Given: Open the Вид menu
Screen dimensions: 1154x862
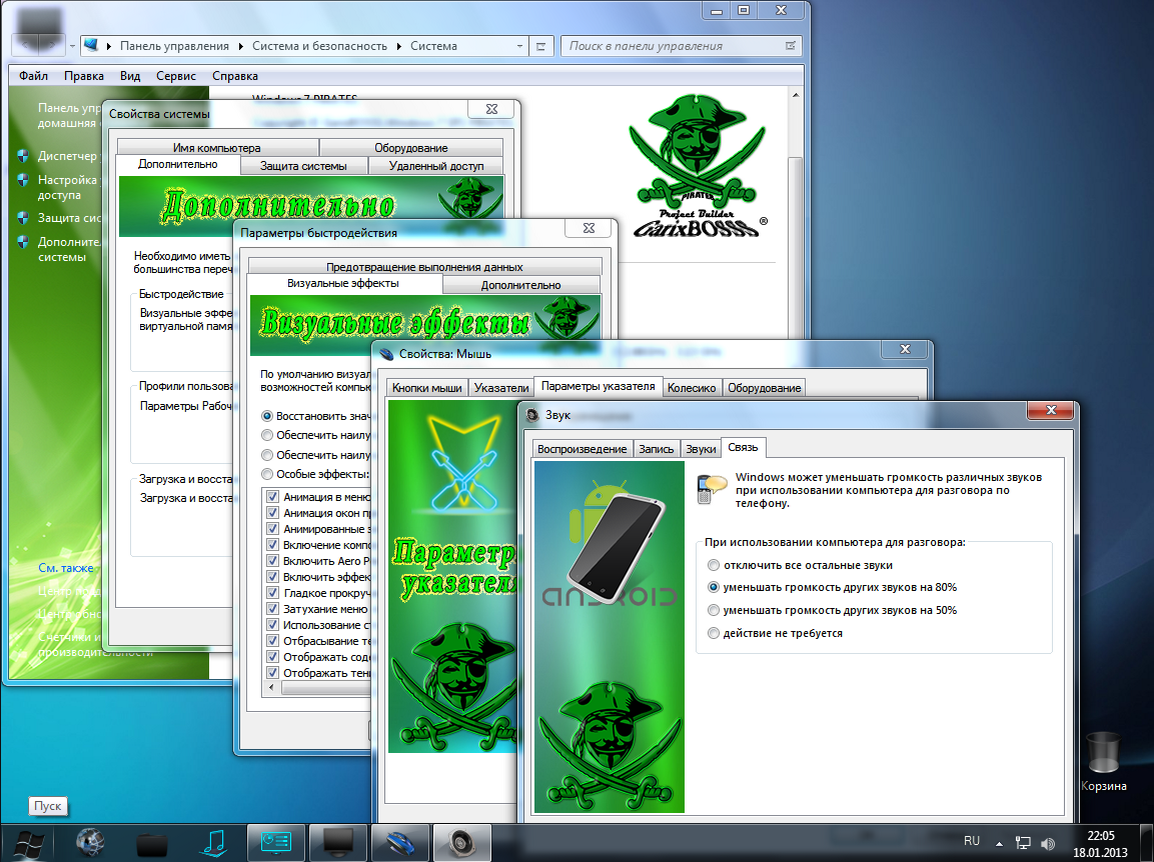Looking at the screenshot, I should (130, 76).
